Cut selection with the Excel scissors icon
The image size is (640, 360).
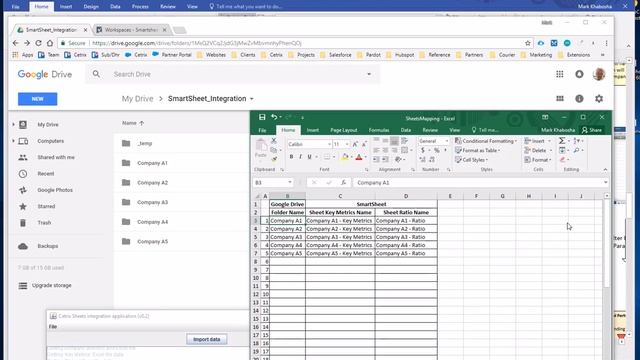pos(274,141)
